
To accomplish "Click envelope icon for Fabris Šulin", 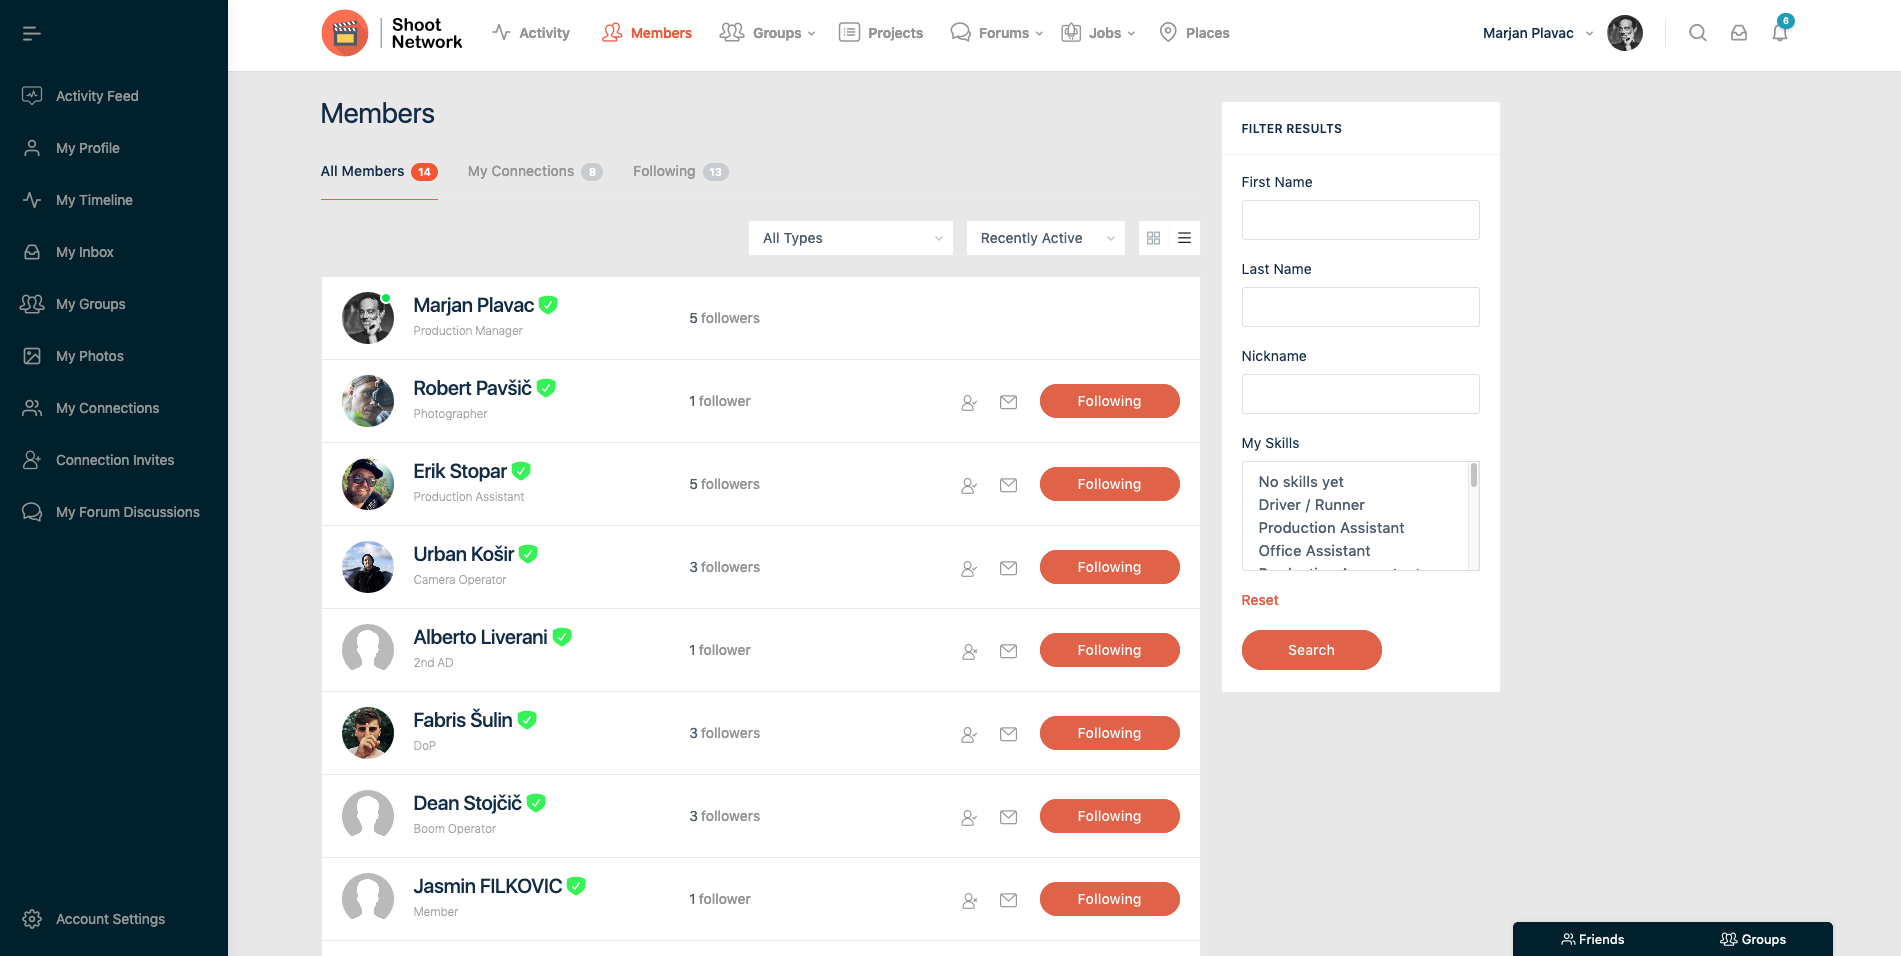I will (1008, 734).
